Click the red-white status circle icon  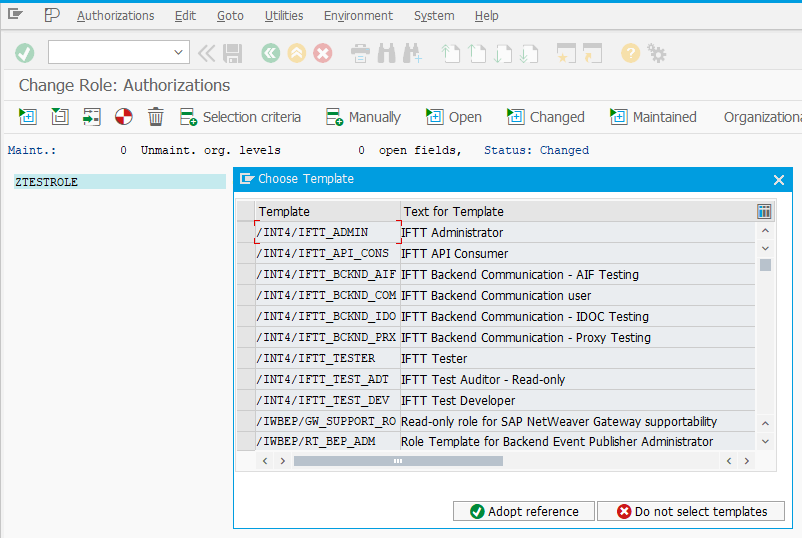pyautogui.click(x=124, y=117)
